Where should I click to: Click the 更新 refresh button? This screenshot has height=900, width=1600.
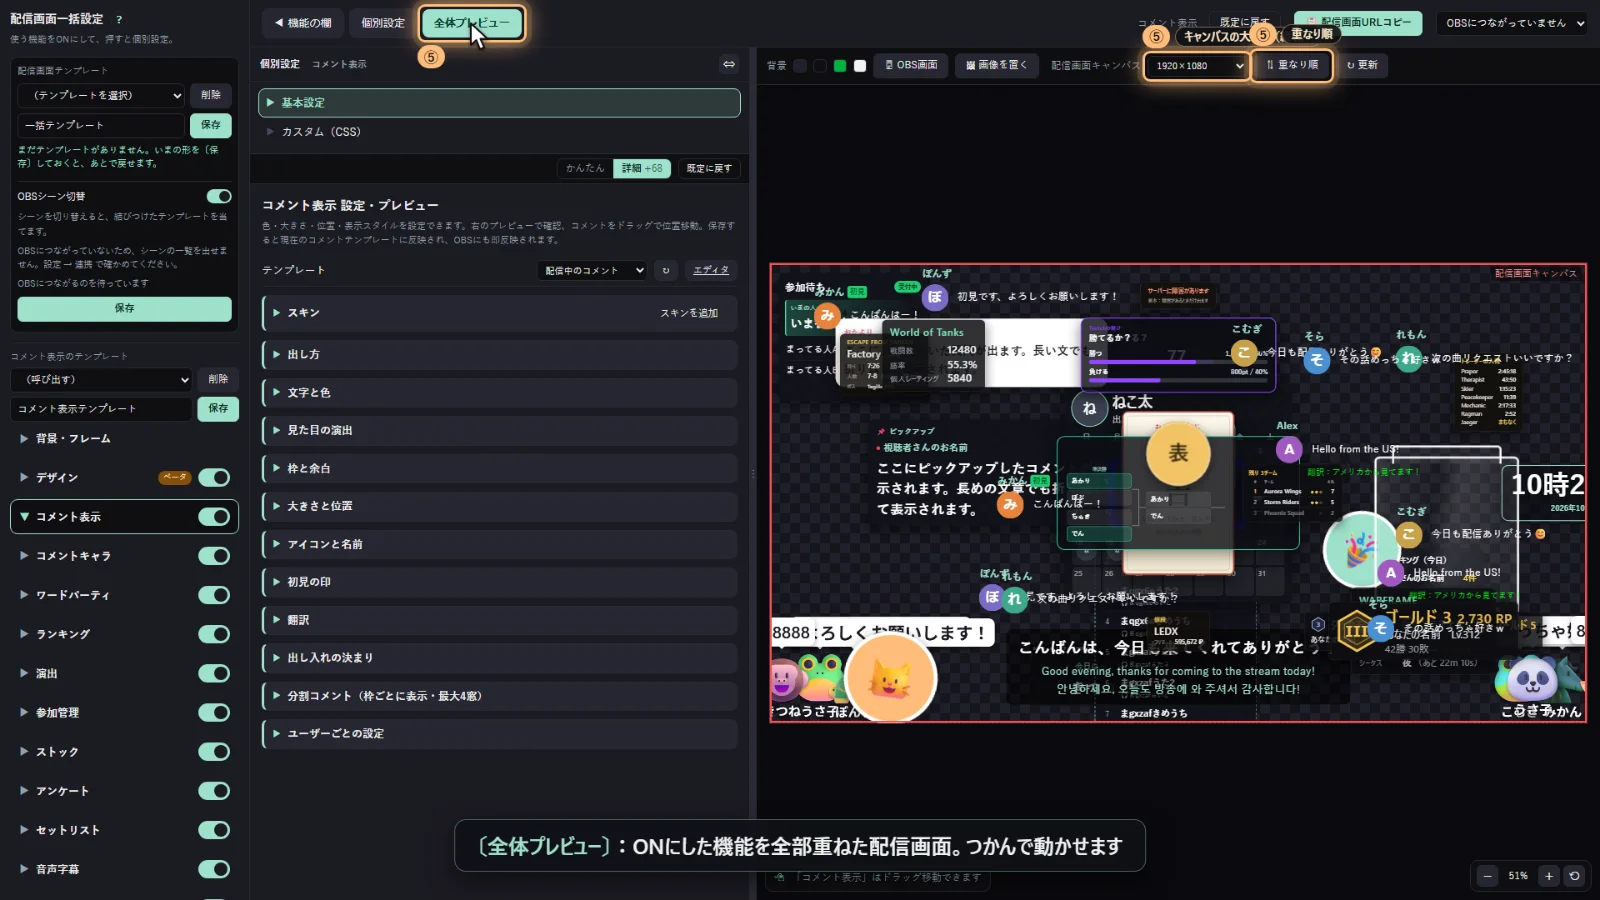1362,65
